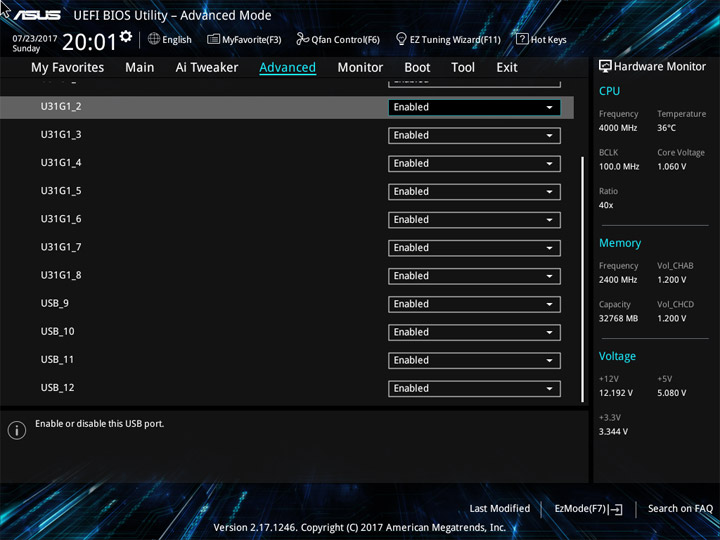Click CPU temperature value 36°C
Viewport: 720px width, 540px height.
(x=666, y=128)
